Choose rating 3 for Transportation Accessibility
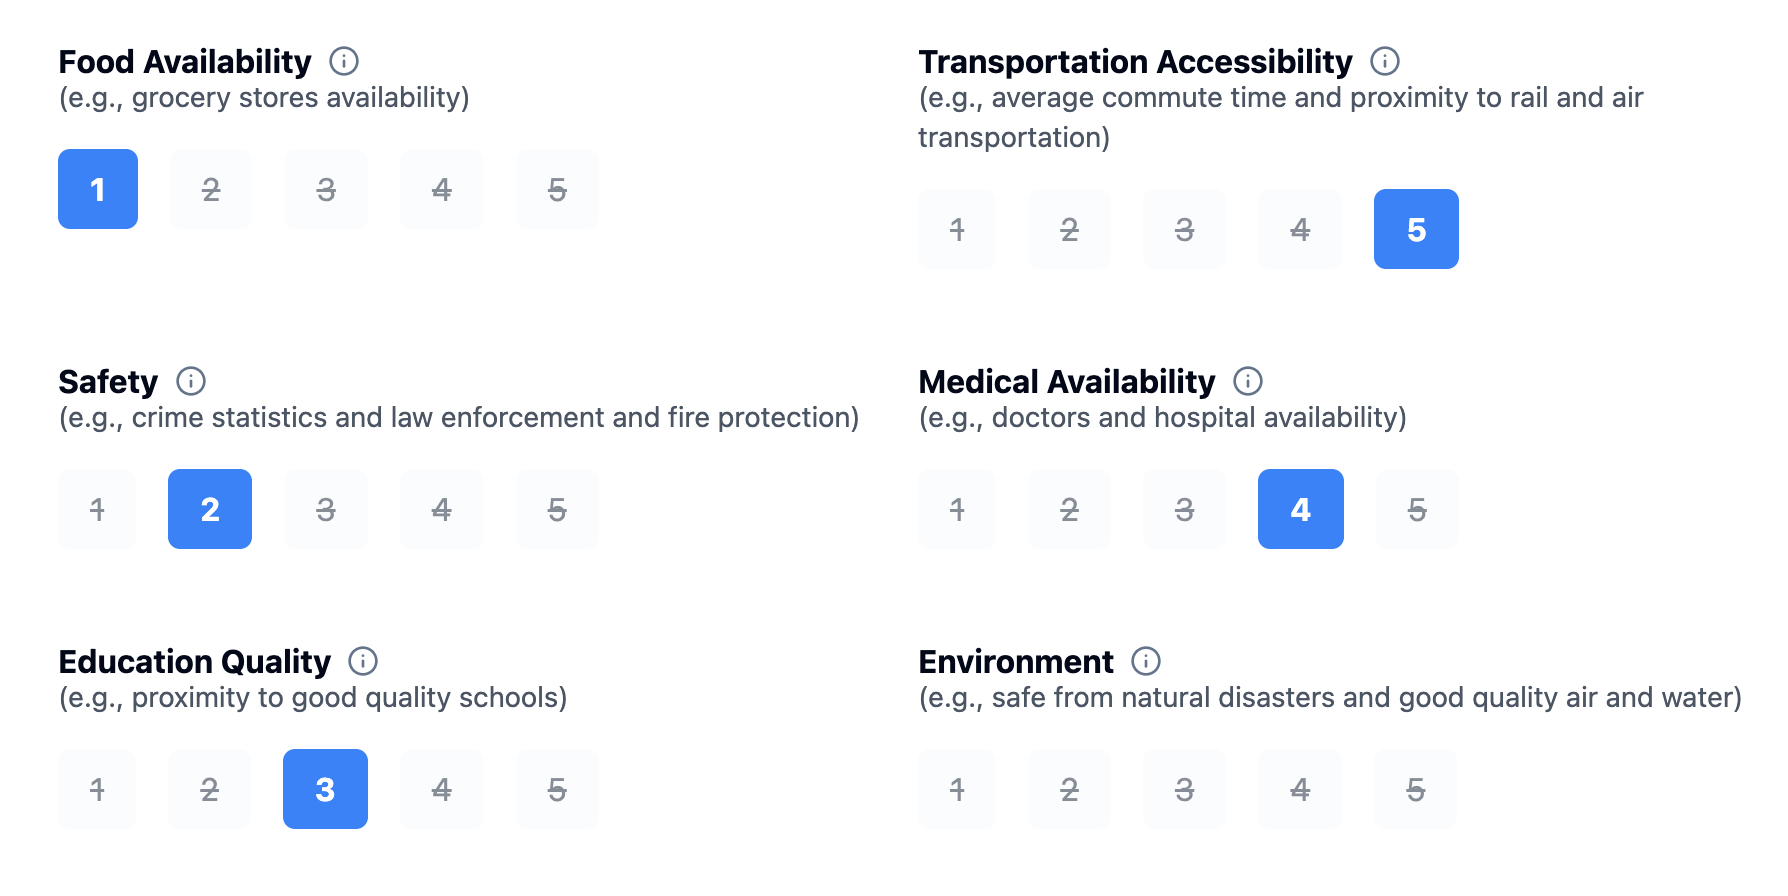 coord(1184,229)
